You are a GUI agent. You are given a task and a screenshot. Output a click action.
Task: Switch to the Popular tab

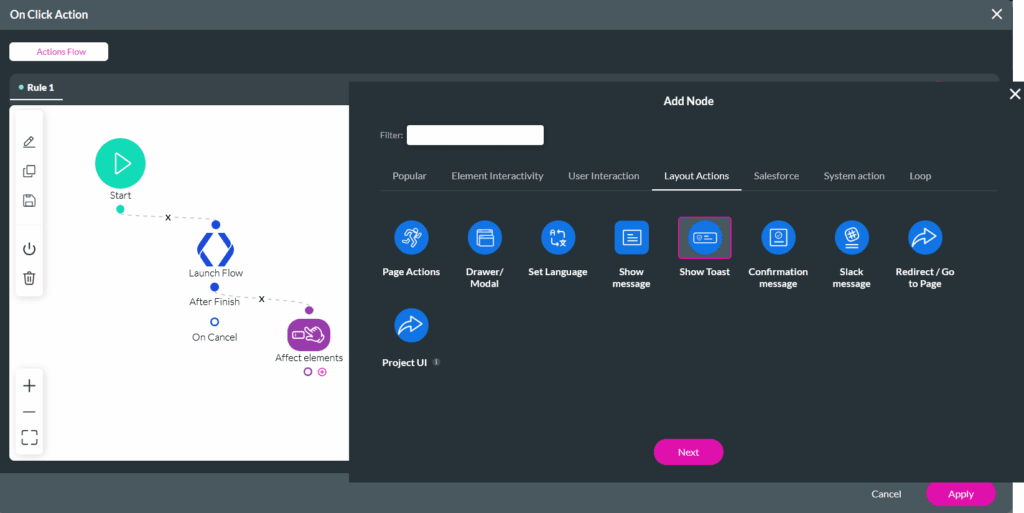[x=409, y=176]
